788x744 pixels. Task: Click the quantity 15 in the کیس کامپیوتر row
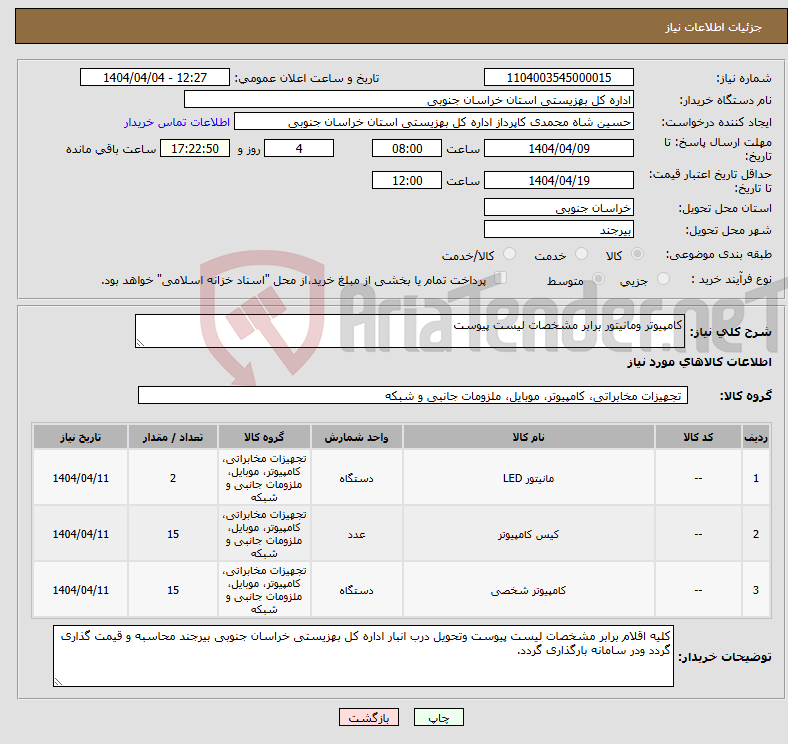point(173,534)
